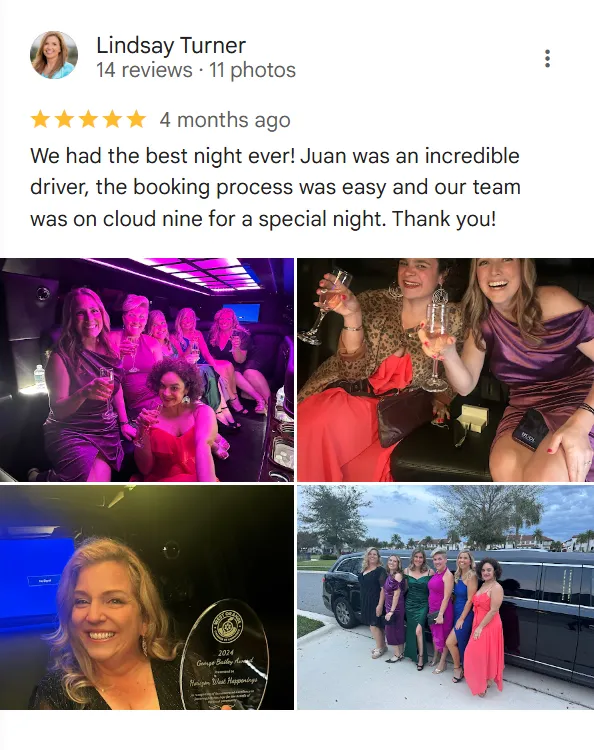Screen dimensions: 594x750
Task: Open the photo of two women toasting champagne
Action: (445, 370)
